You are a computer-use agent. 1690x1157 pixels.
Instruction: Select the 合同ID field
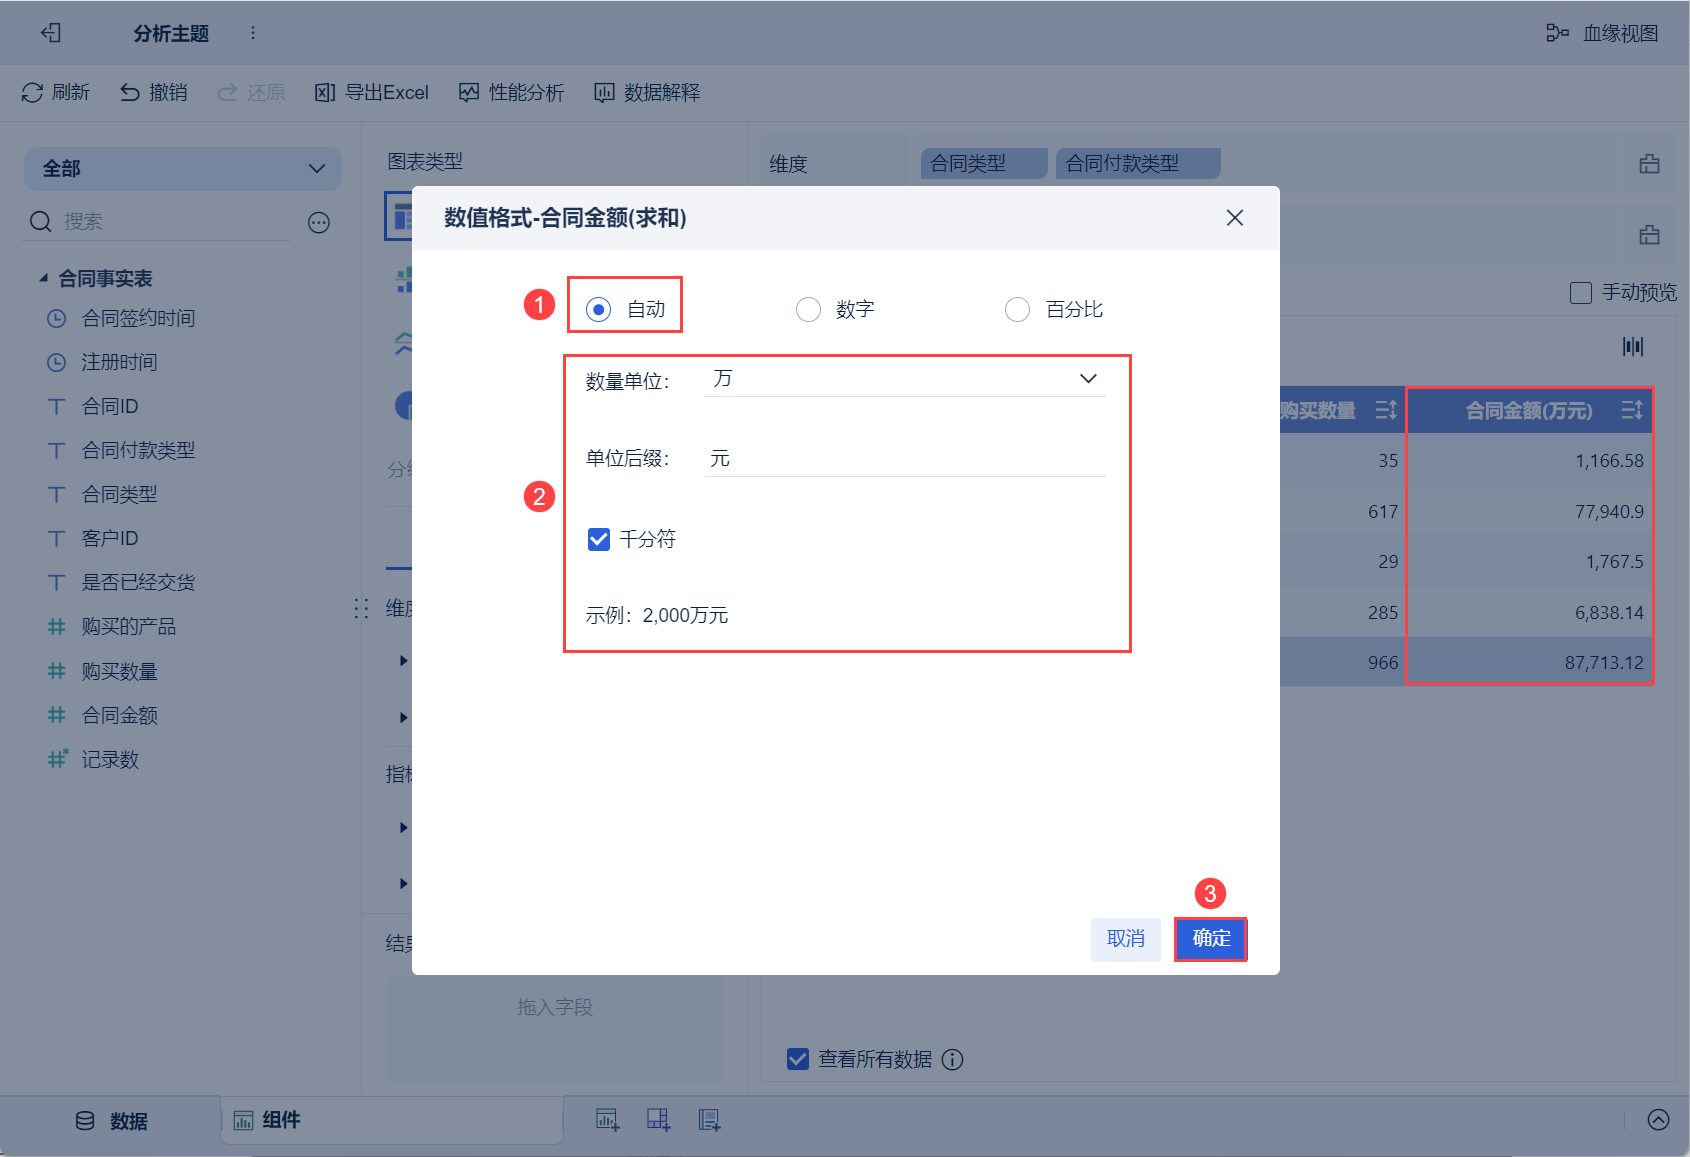93,406
